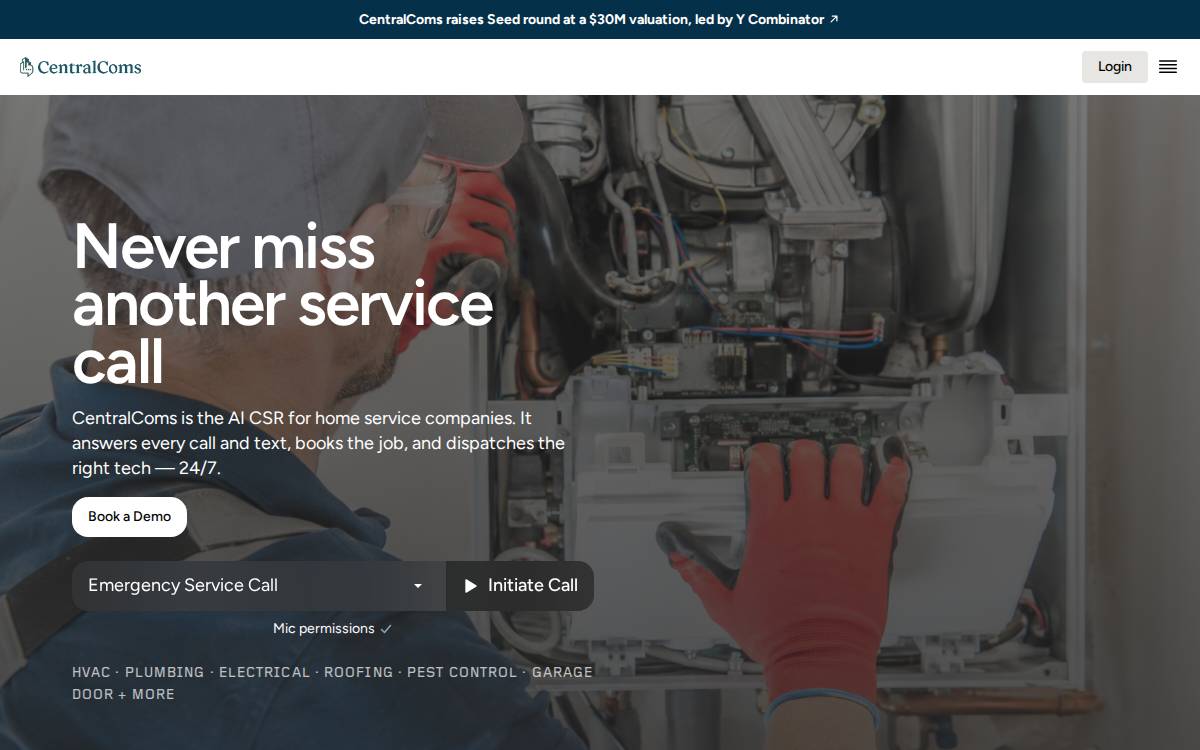1200x750 pixels.
Task: Click the Mic permissions status text
Action: 333,628
